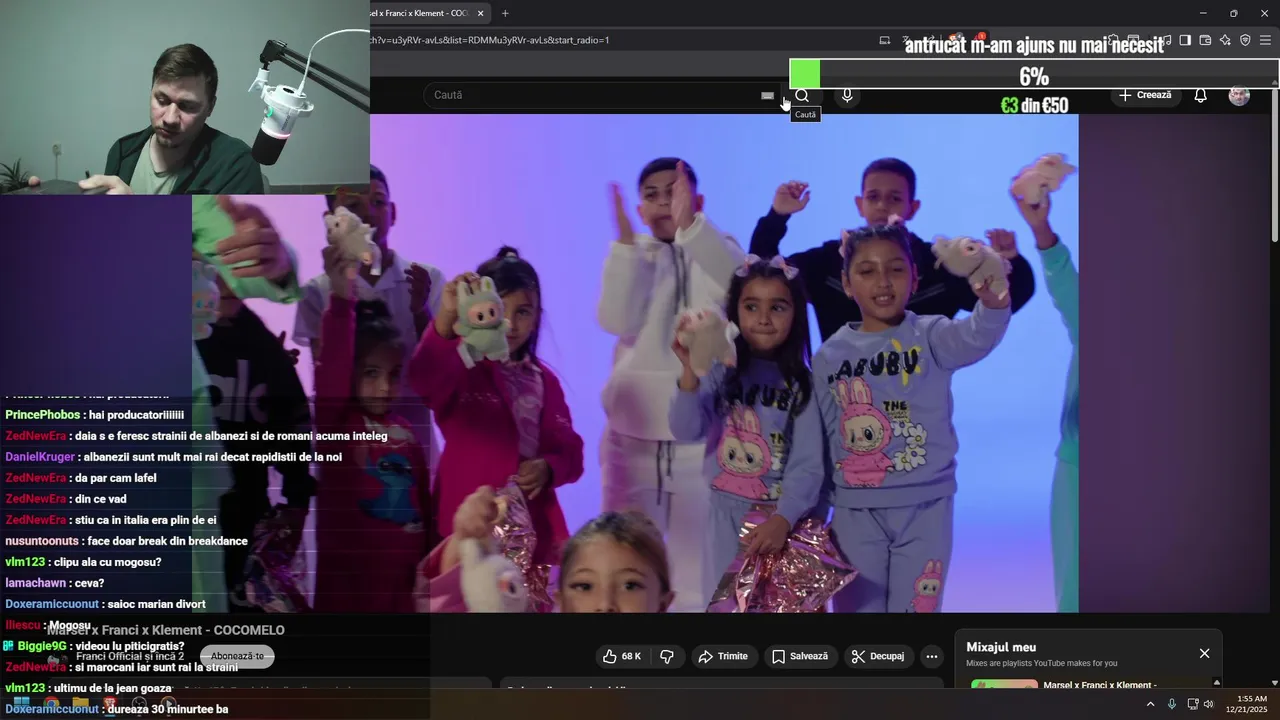Open the account avatar menu
This screenshot has height=720, width=1280.
click(x=1239, y=96)
